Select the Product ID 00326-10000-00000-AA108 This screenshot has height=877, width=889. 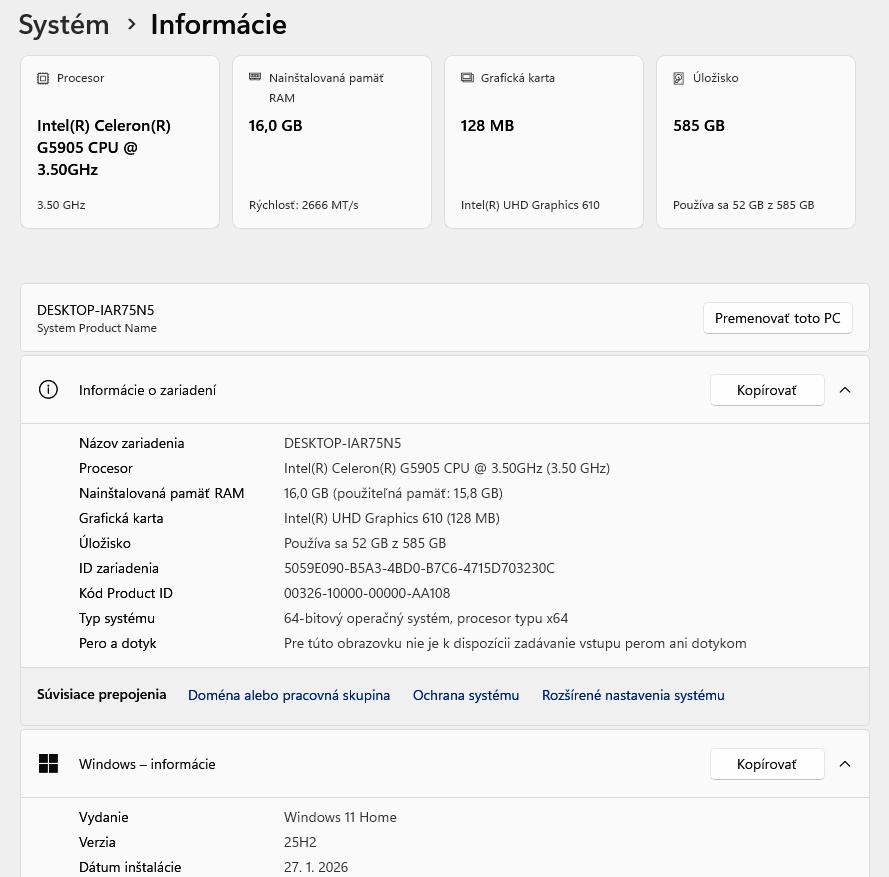click(367, 593)
